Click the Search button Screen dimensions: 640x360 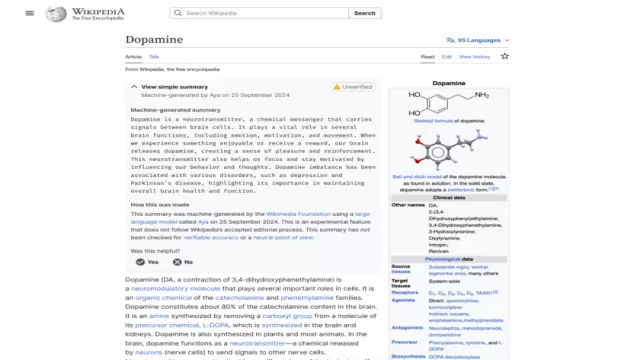coord(364,13)
